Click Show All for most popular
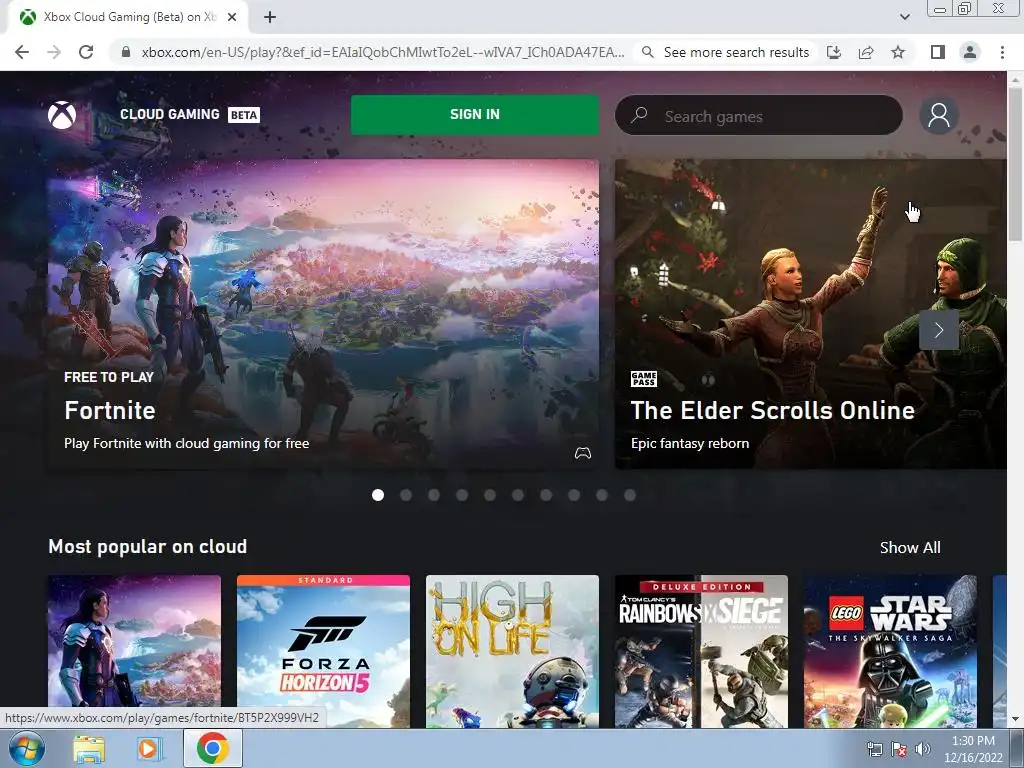 tap(910, 547)
